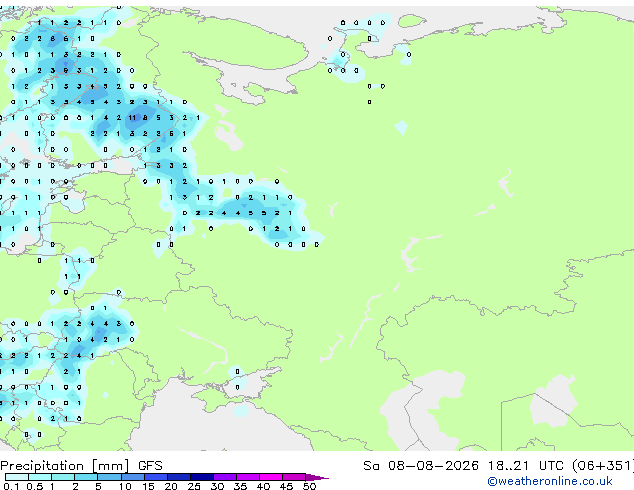Pick the 10–15 mm blue legend swatch
This screenshot has width=634, height=490.
pos(133,477)
